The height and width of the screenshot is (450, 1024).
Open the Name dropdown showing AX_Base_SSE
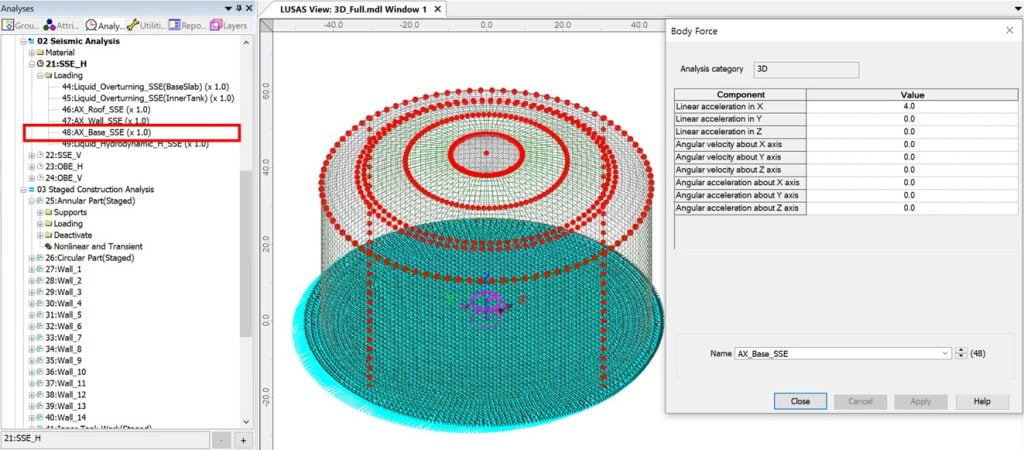tap(944, 353)
